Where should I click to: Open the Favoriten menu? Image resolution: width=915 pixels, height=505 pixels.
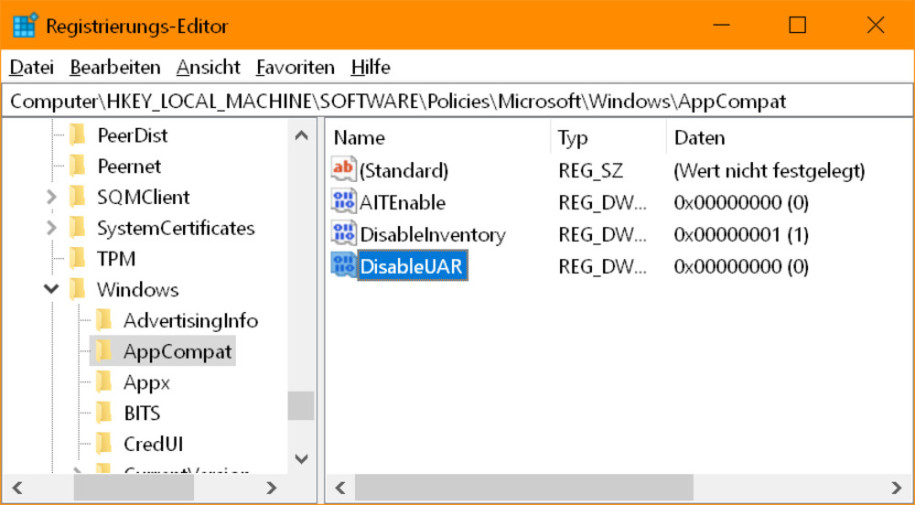(x=295, y=68)
